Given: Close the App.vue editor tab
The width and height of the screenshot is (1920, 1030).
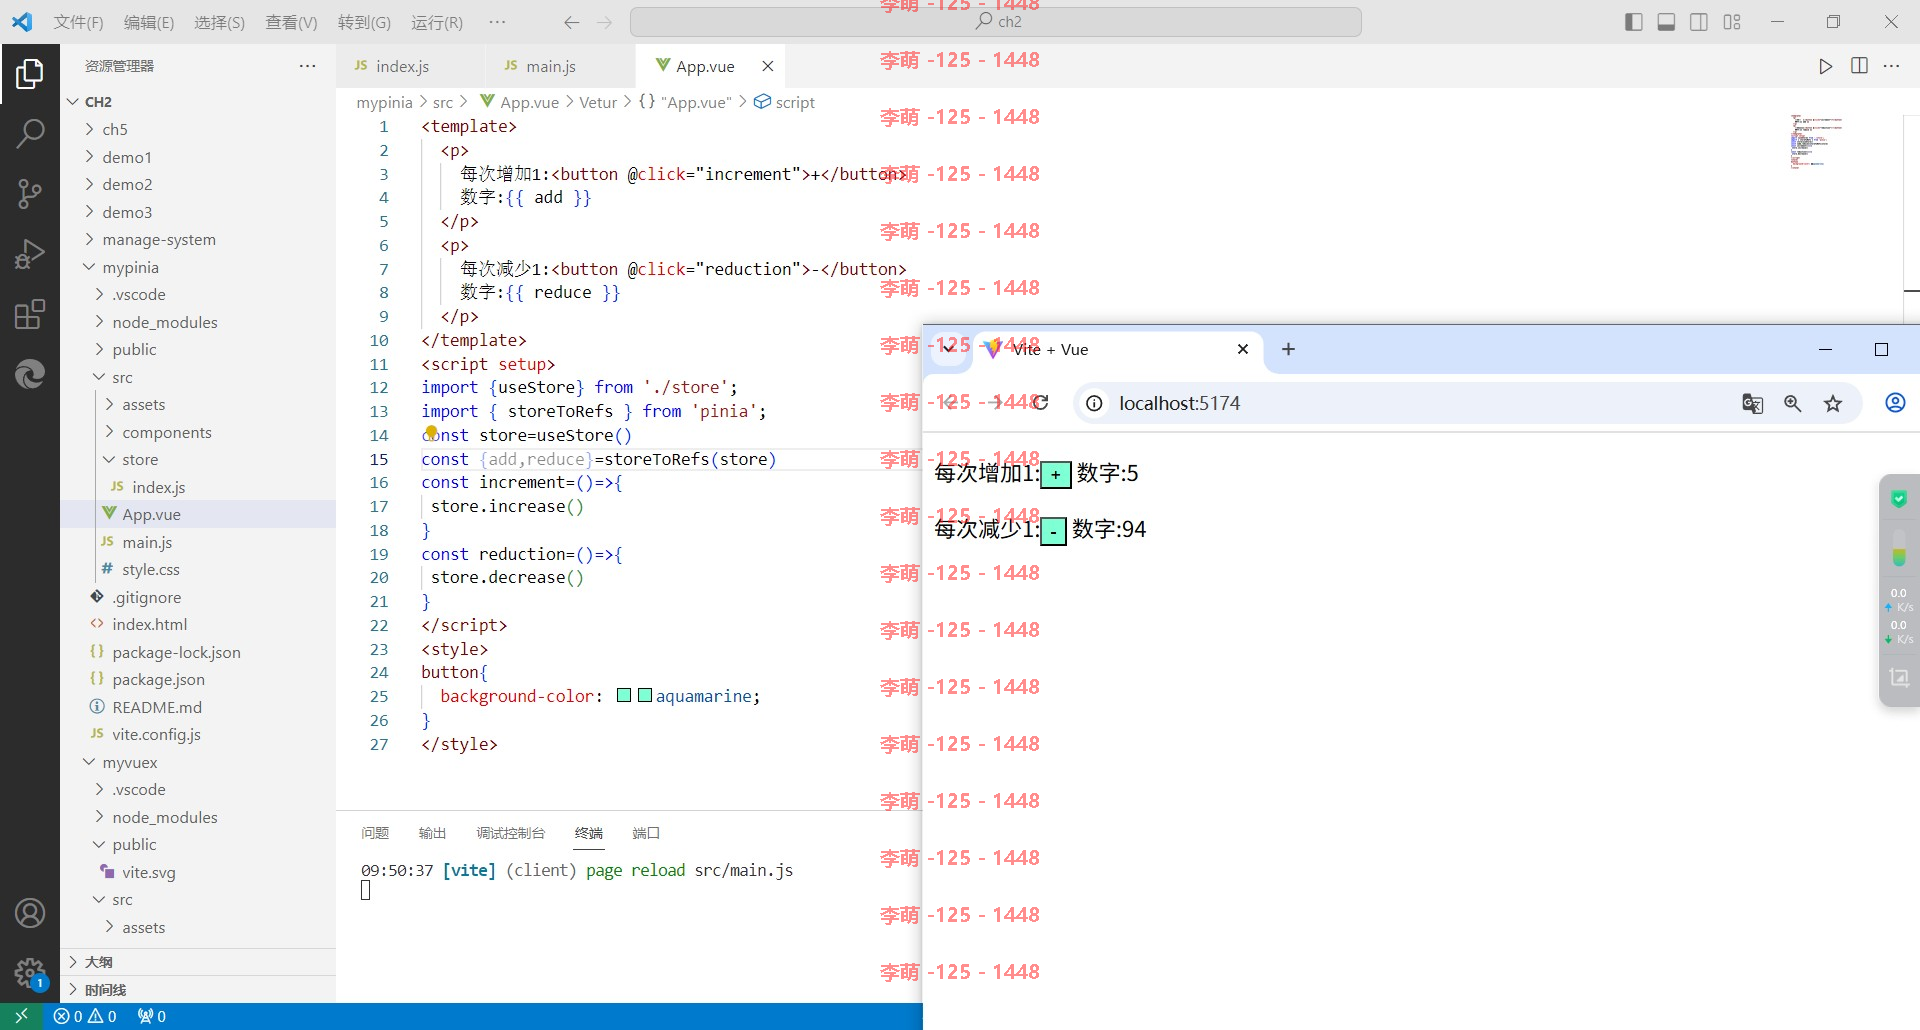Looking at the screenshot, I should 768,66.
